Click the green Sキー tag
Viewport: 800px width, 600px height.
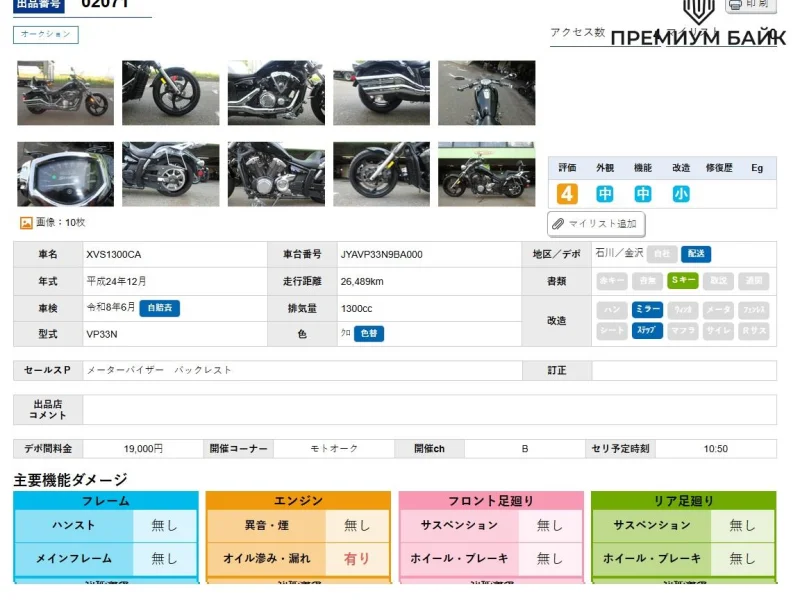coord(683,281)
